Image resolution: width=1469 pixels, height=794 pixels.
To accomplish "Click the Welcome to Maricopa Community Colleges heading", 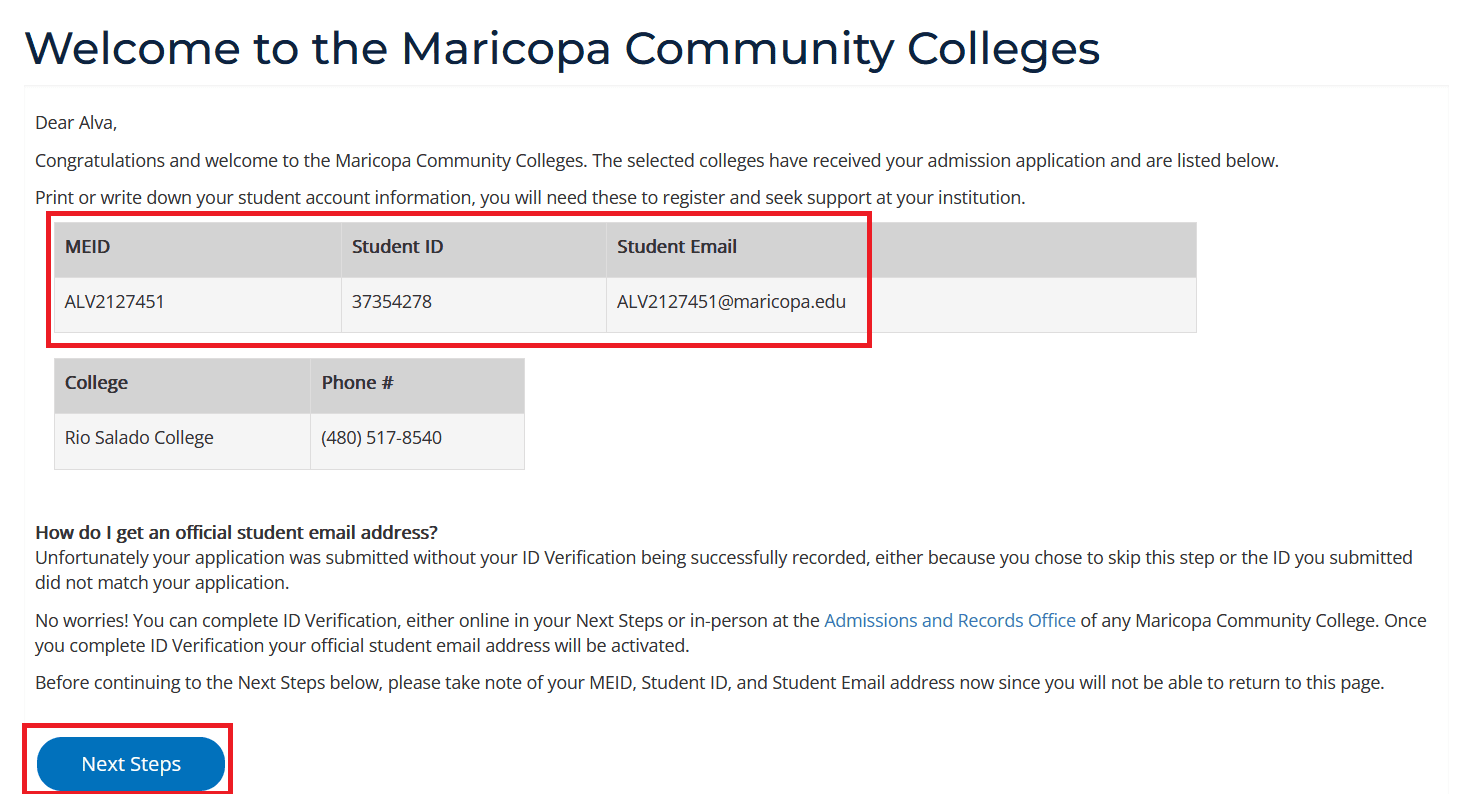I will coord(562,48).
